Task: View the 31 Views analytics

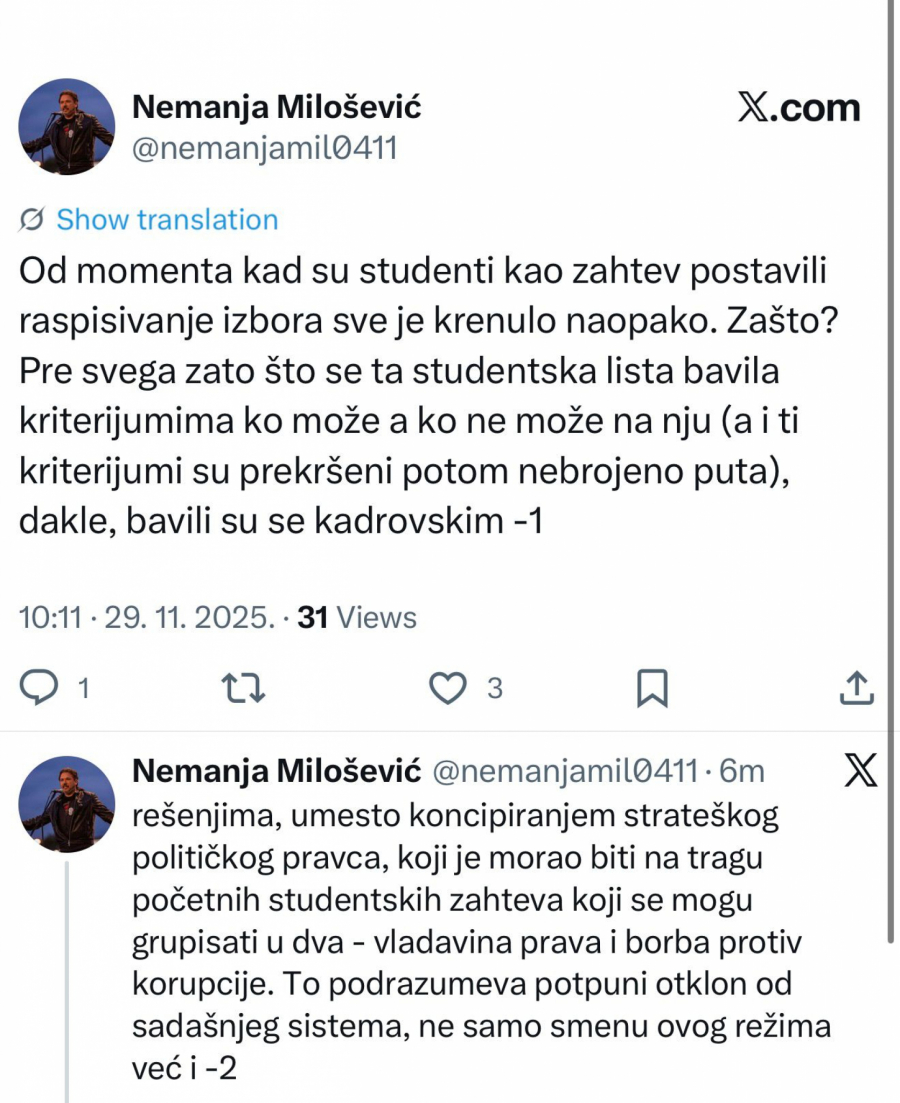Action: (357, 618)
